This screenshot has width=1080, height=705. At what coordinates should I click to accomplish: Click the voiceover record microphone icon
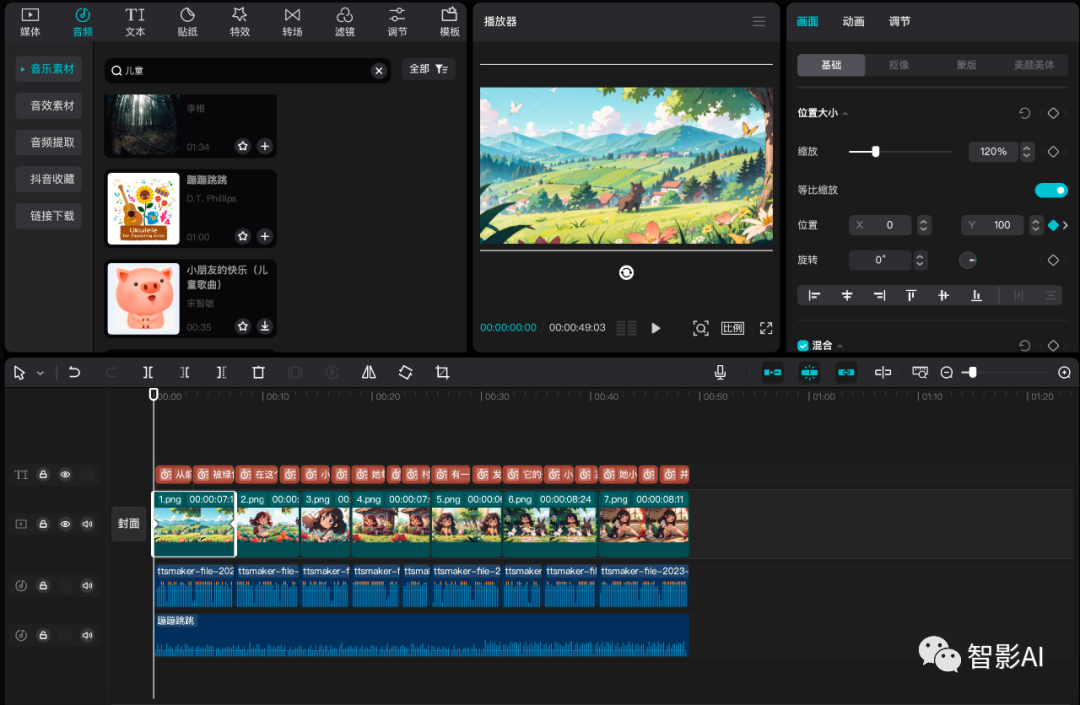(719, 372)
